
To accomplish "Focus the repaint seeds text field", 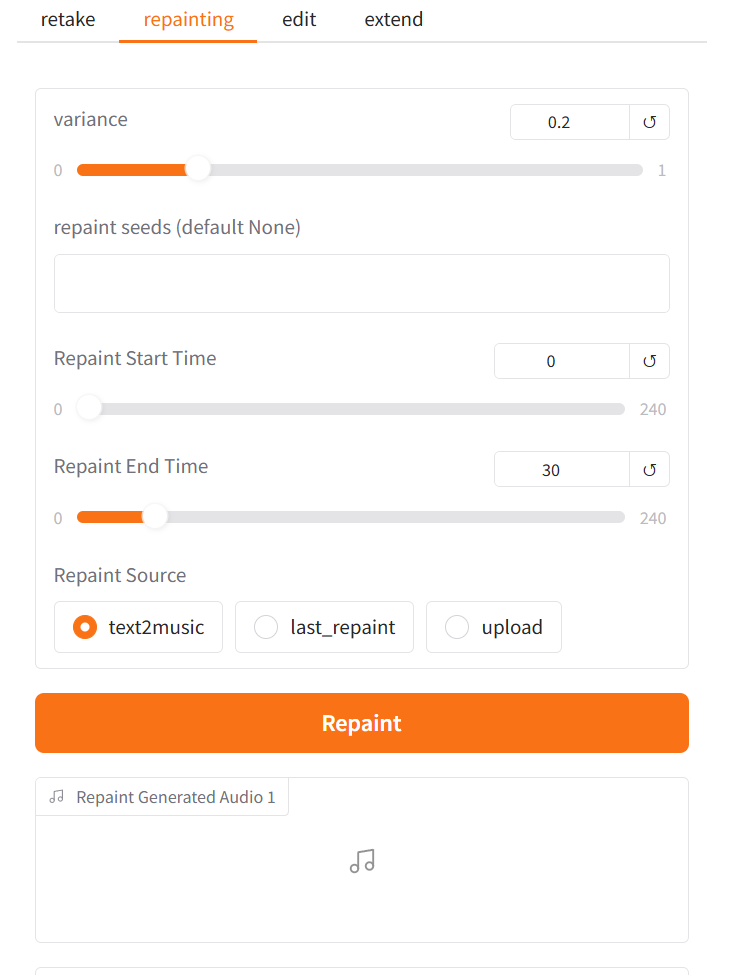I will (361, 283).
